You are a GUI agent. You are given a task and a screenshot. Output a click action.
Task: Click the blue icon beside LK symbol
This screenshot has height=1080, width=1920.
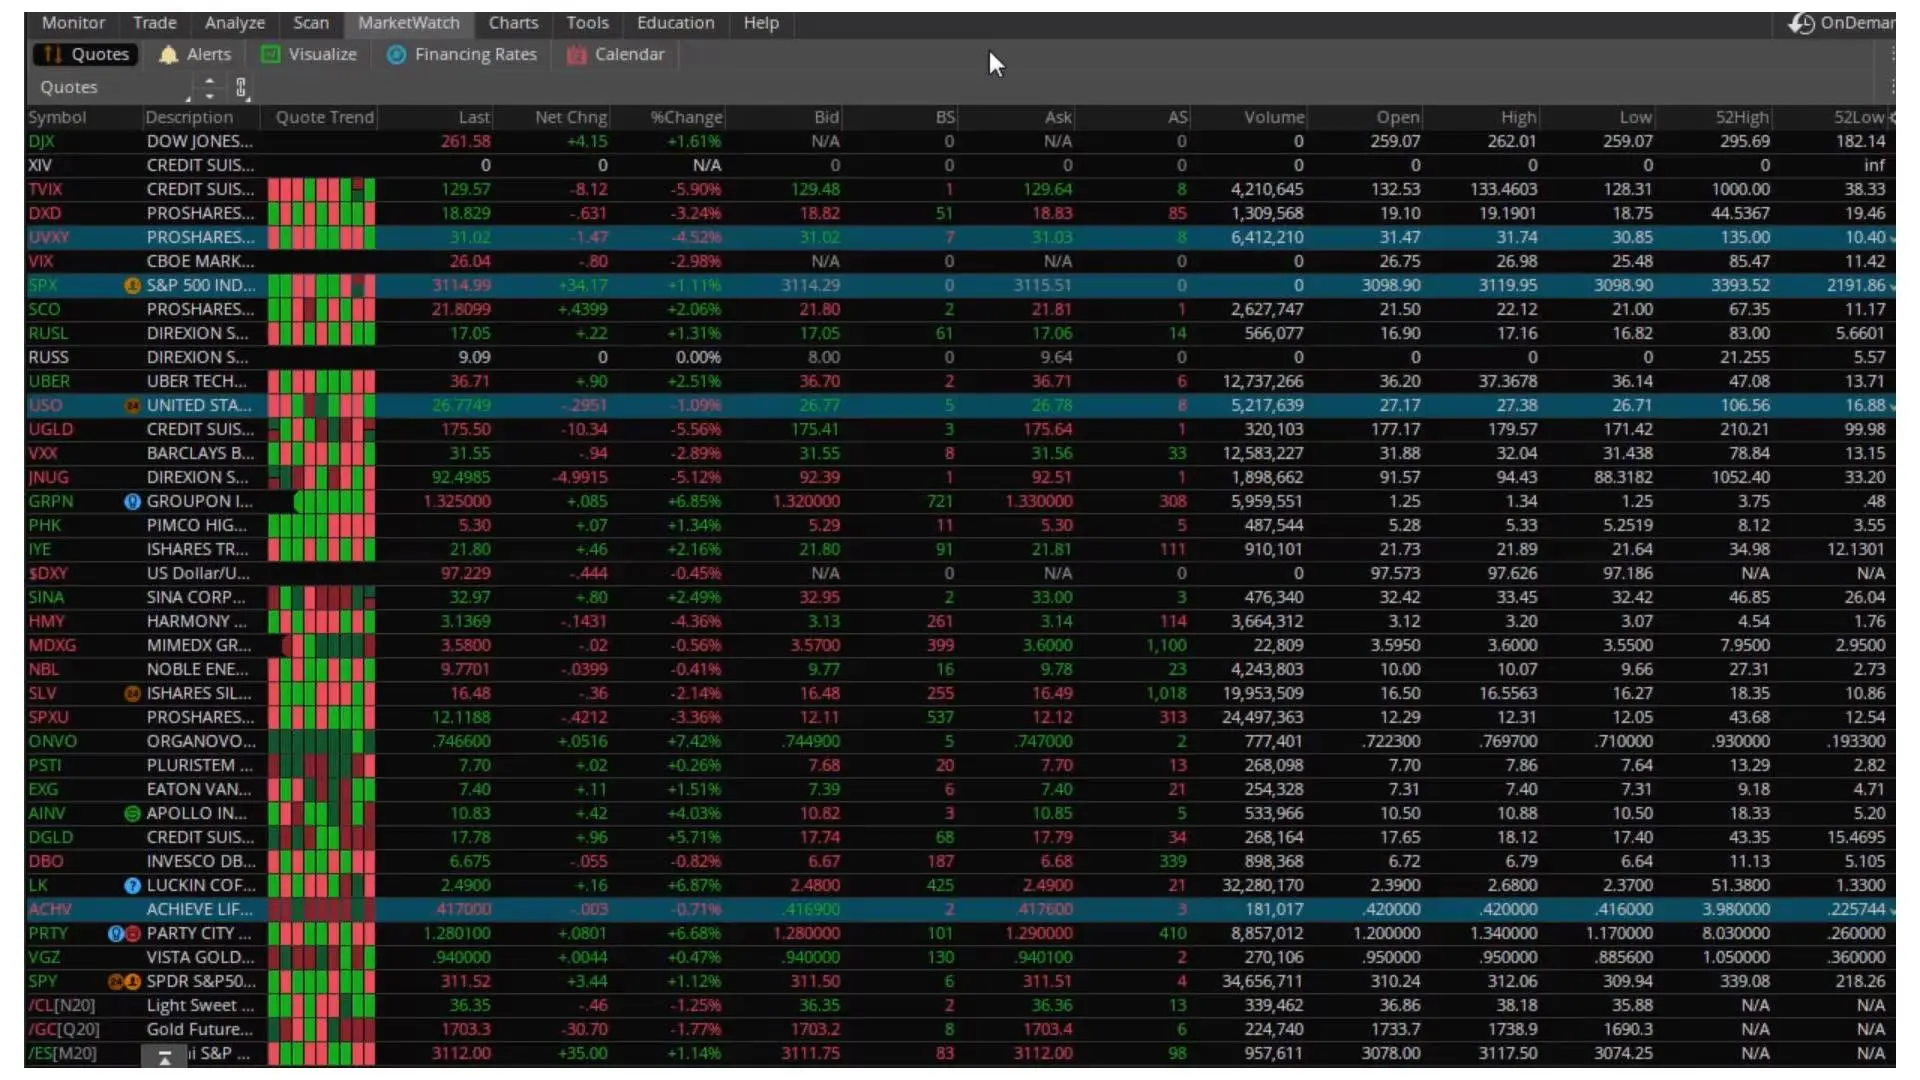pyautogui.click(x=132, y=886)
